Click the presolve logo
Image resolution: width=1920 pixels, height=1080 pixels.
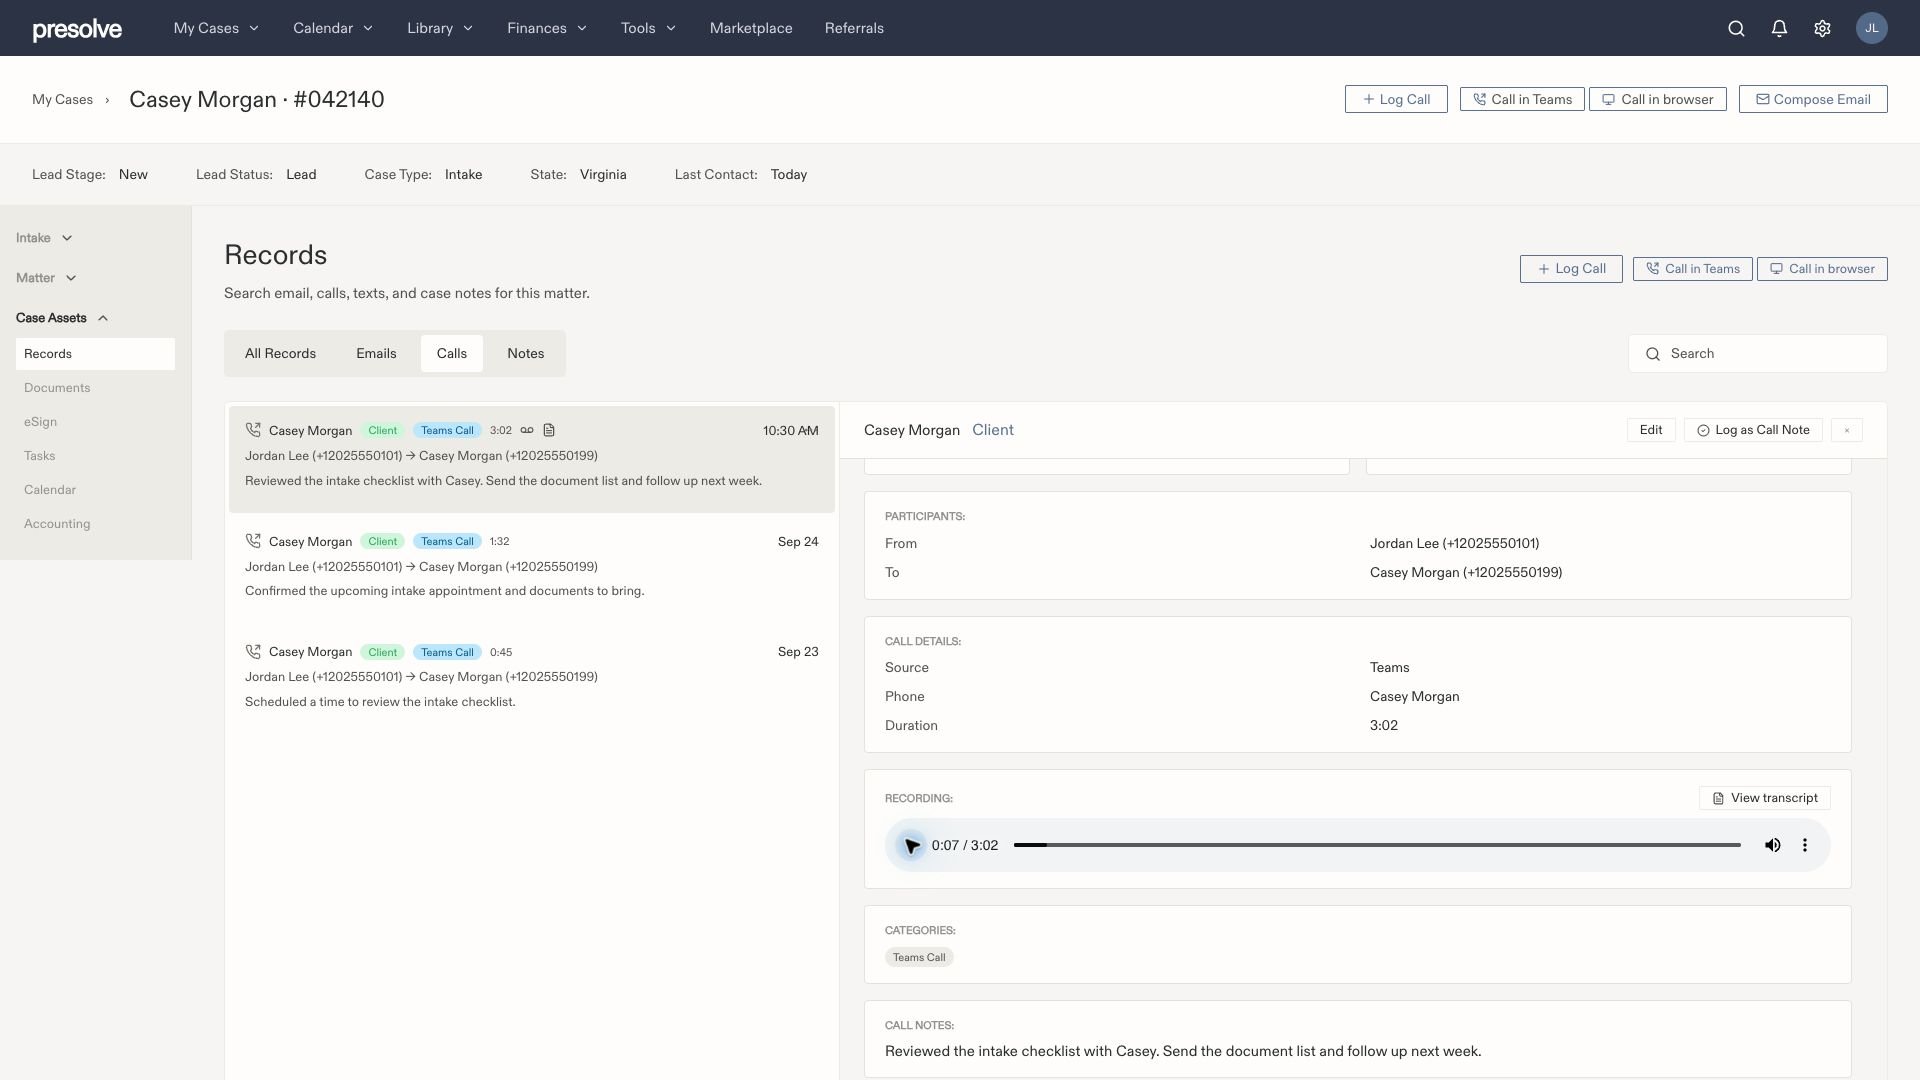(77, 30)
